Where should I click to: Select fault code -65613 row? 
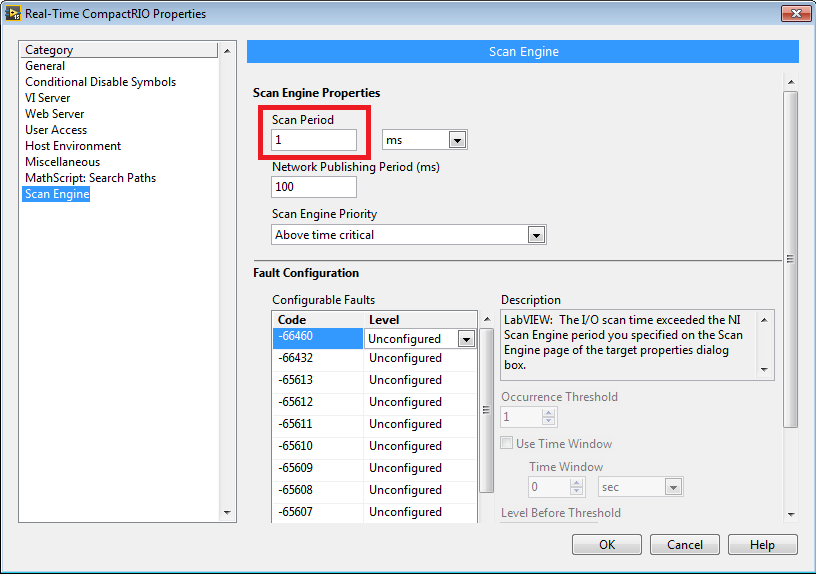(317, 380)
